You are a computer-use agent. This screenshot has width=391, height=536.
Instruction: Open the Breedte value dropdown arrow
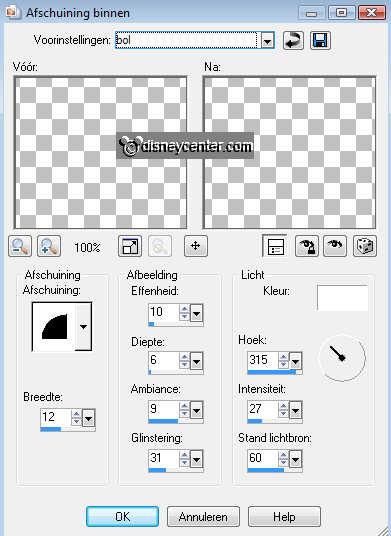(89, 418)
